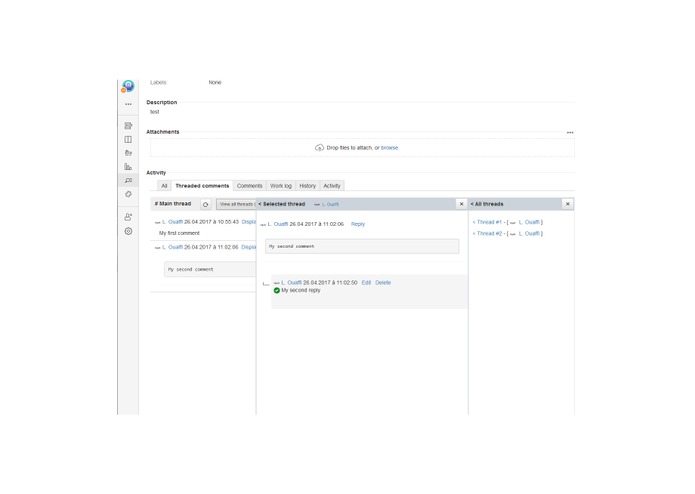Viewport: 695px width, 494px height.
Task: Click Display link on the 11:02:06 comment
Action: 249,247
